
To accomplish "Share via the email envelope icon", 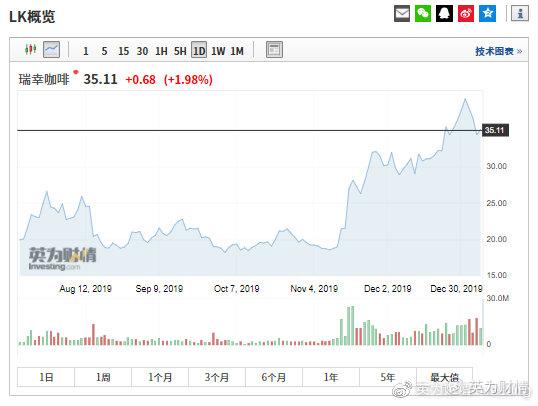I will (x=402, y=14).
